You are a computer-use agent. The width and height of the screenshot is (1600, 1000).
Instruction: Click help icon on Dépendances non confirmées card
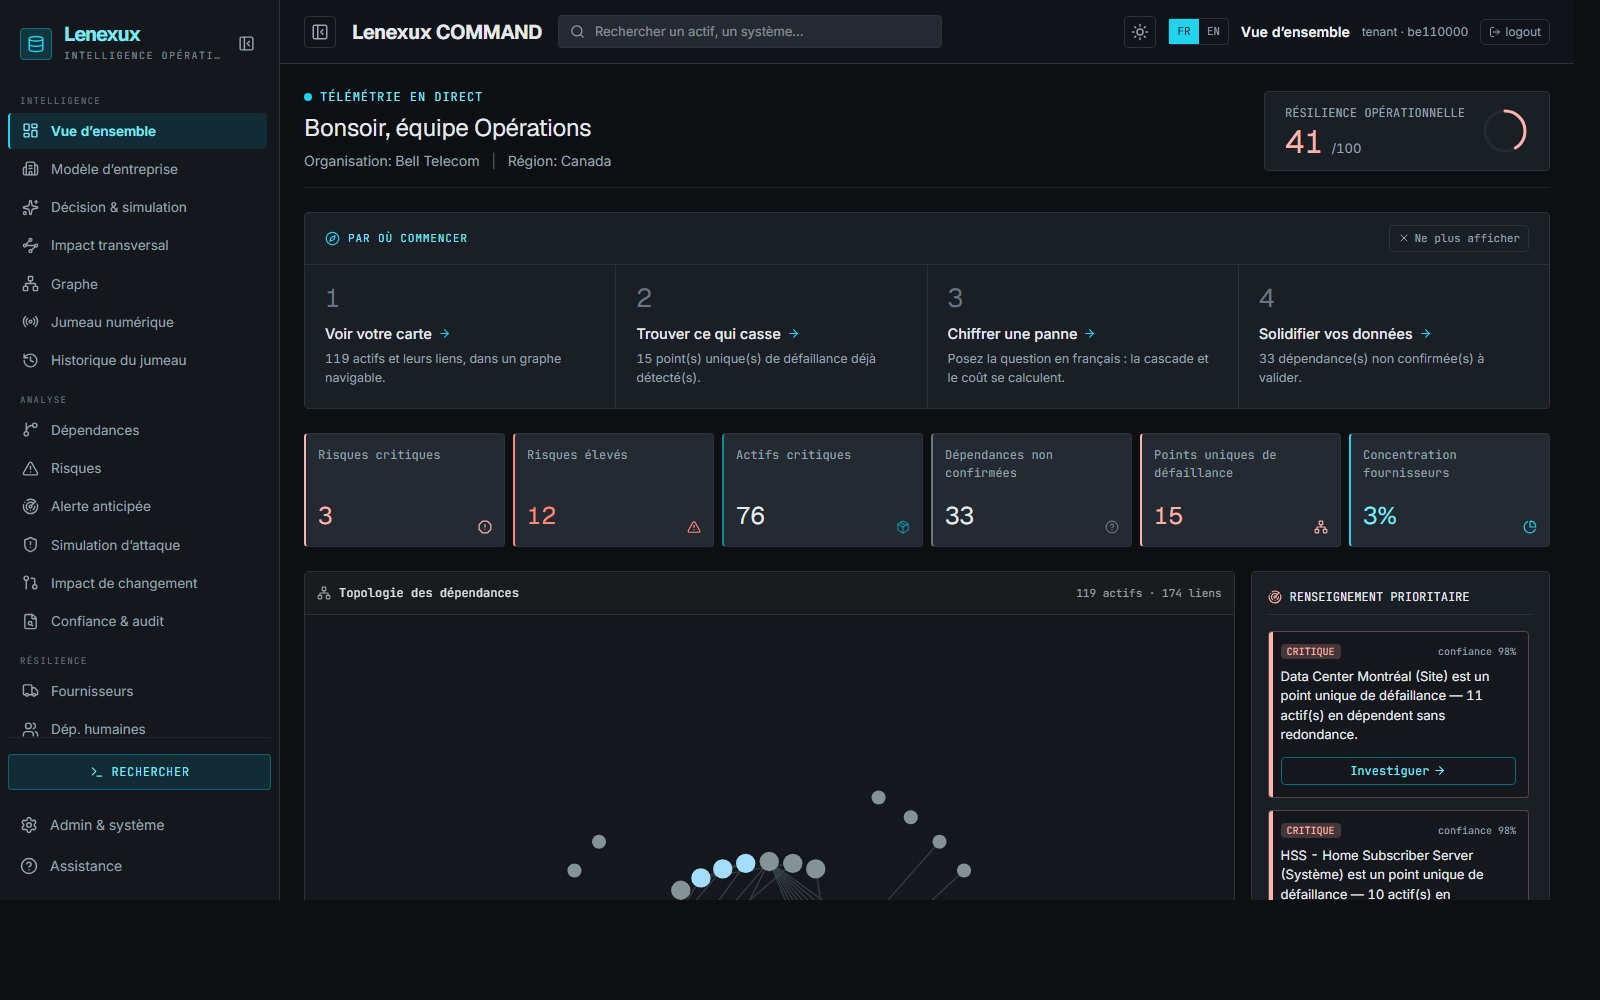pyautogui.click(x=1112, y=527)
